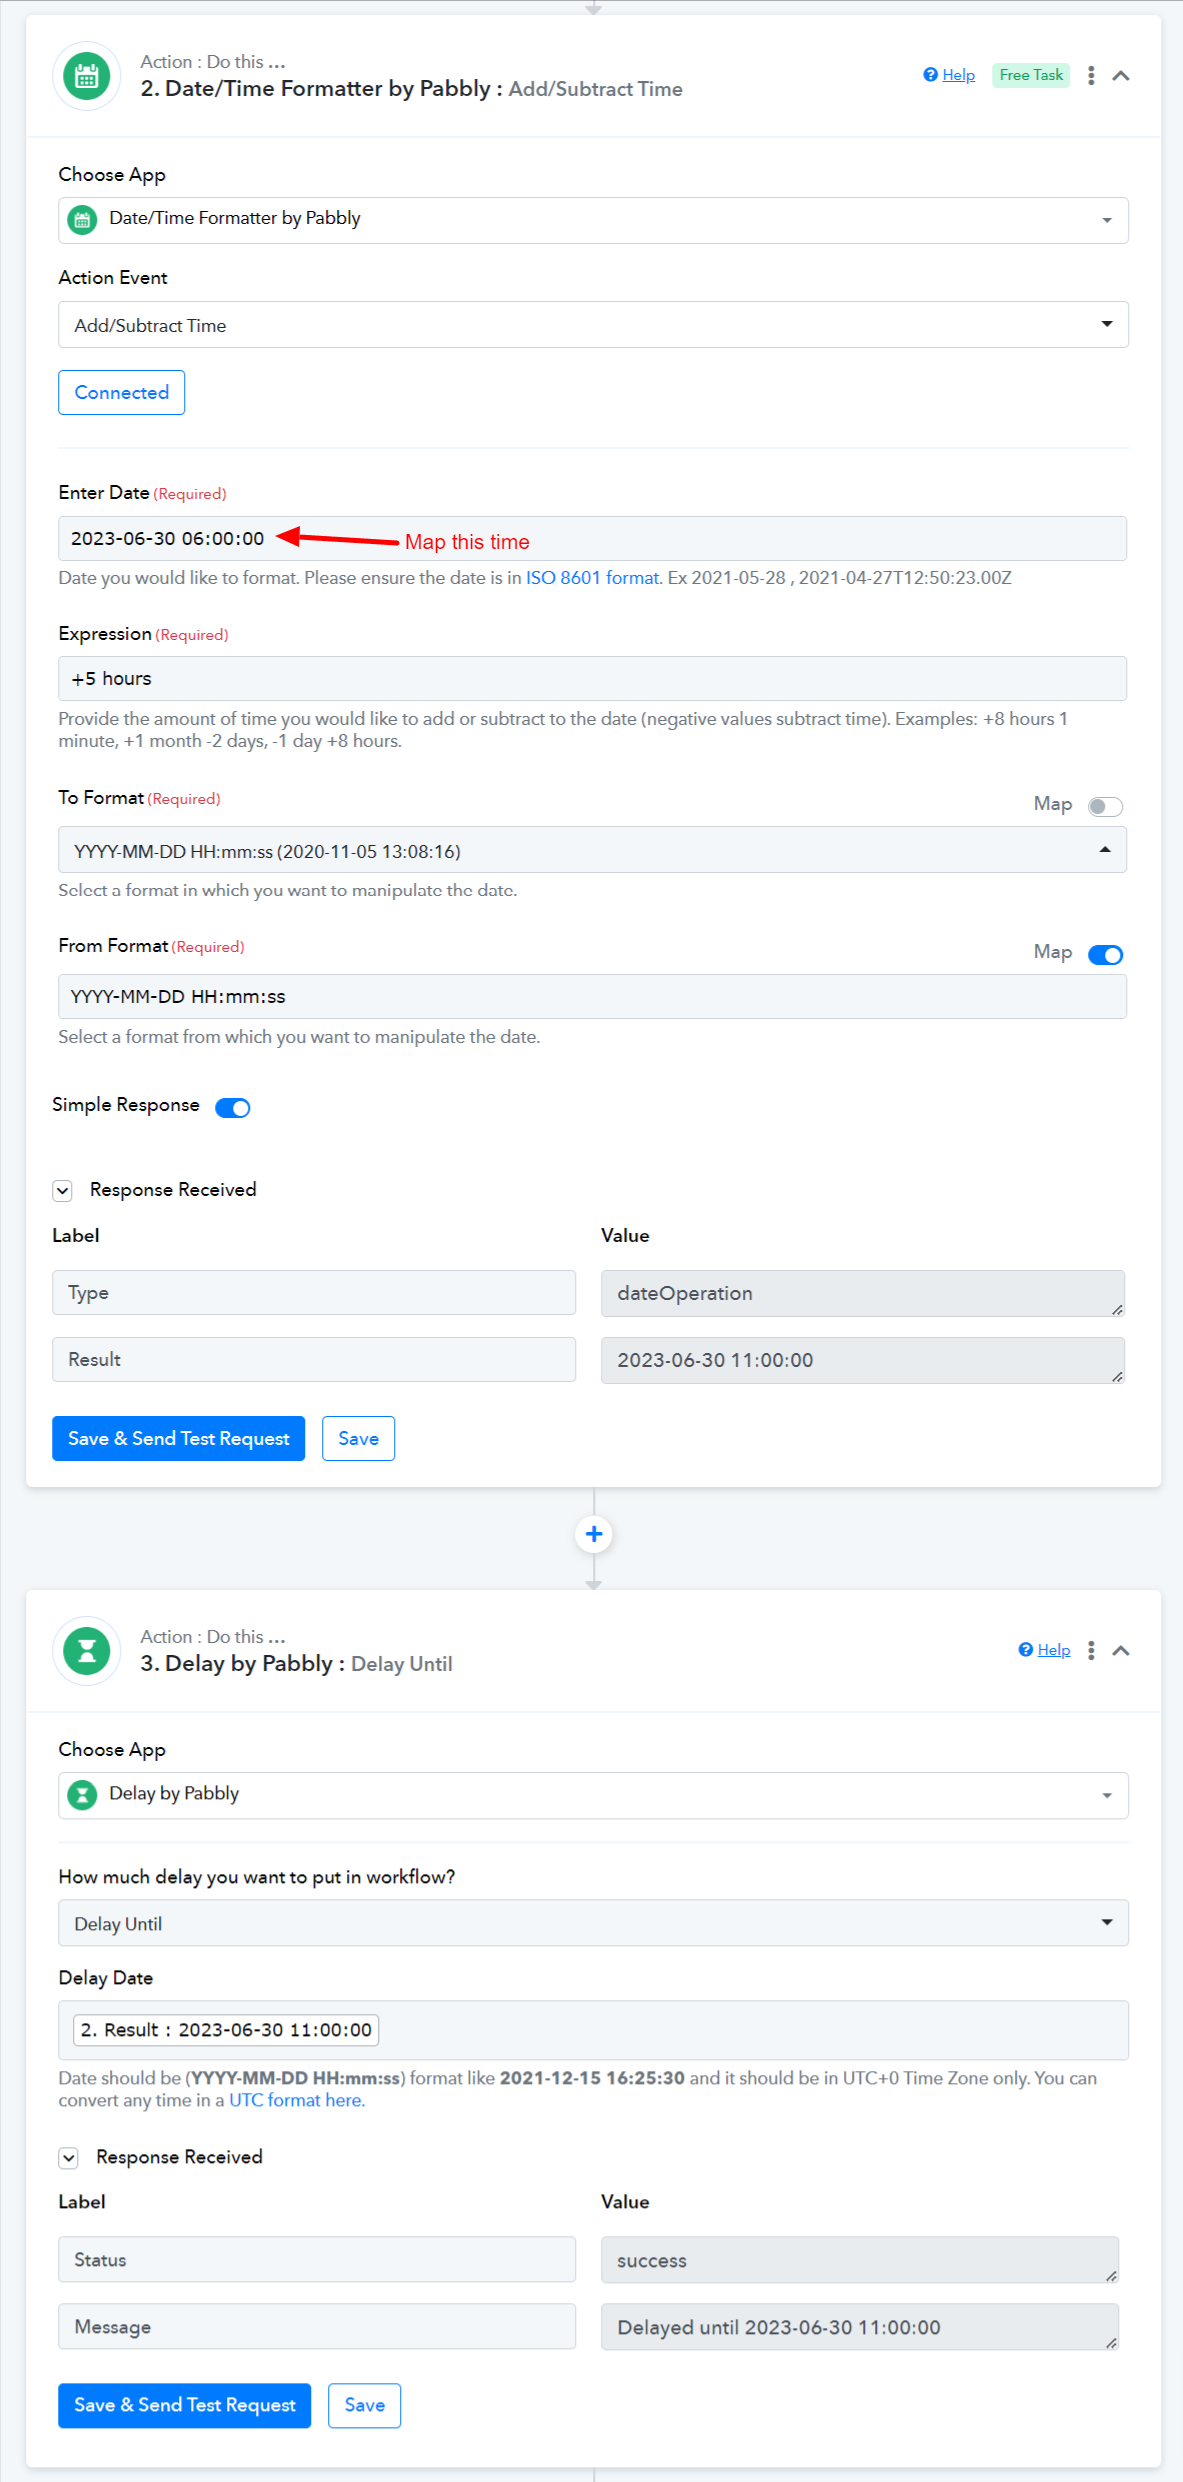Open the three-dot menu for step 2
This screenshot has width=1183, height=2482.
(1091, 76)
